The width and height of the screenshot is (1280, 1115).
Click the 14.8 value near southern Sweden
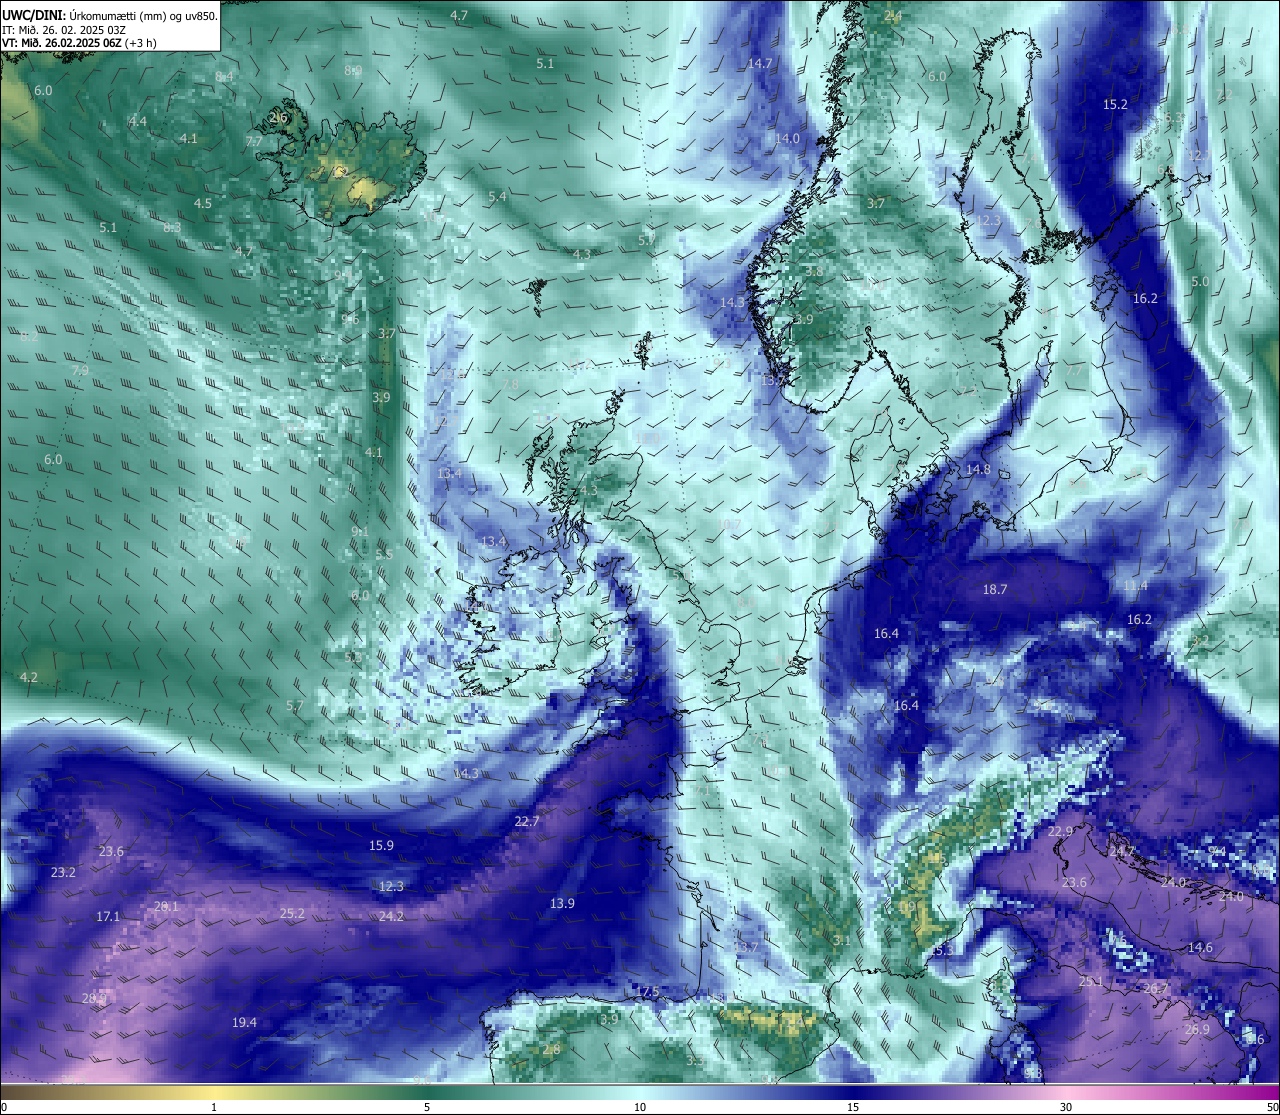978,470
